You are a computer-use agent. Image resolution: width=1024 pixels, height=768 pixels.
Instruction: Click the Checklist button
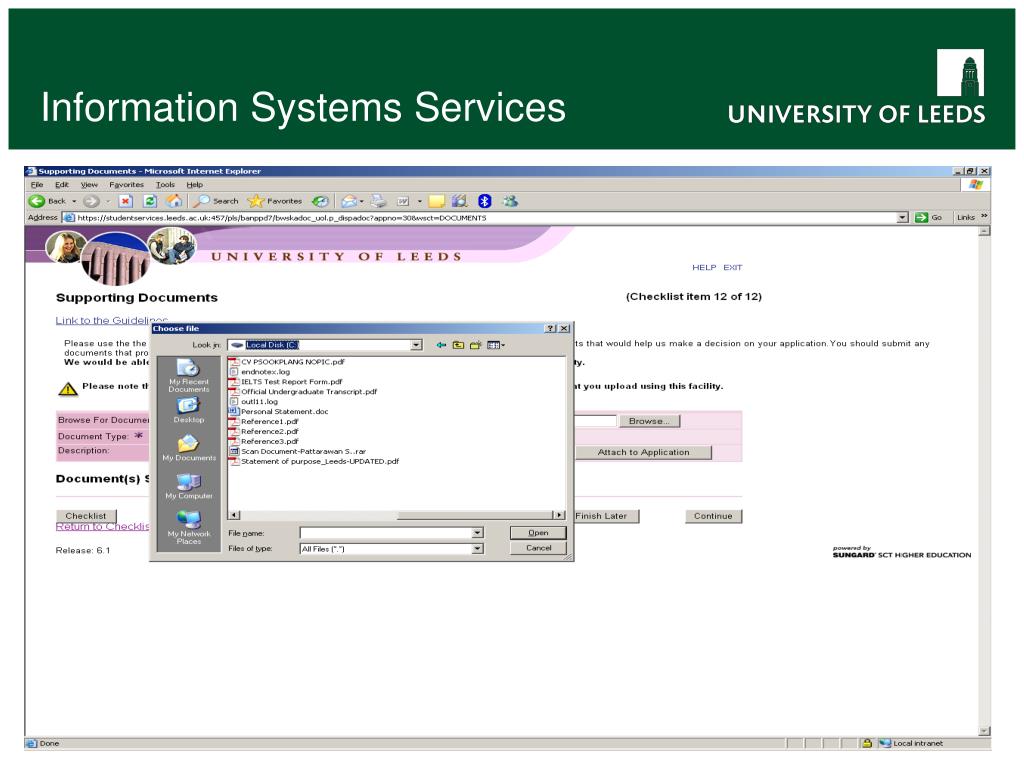click(86, 516)
